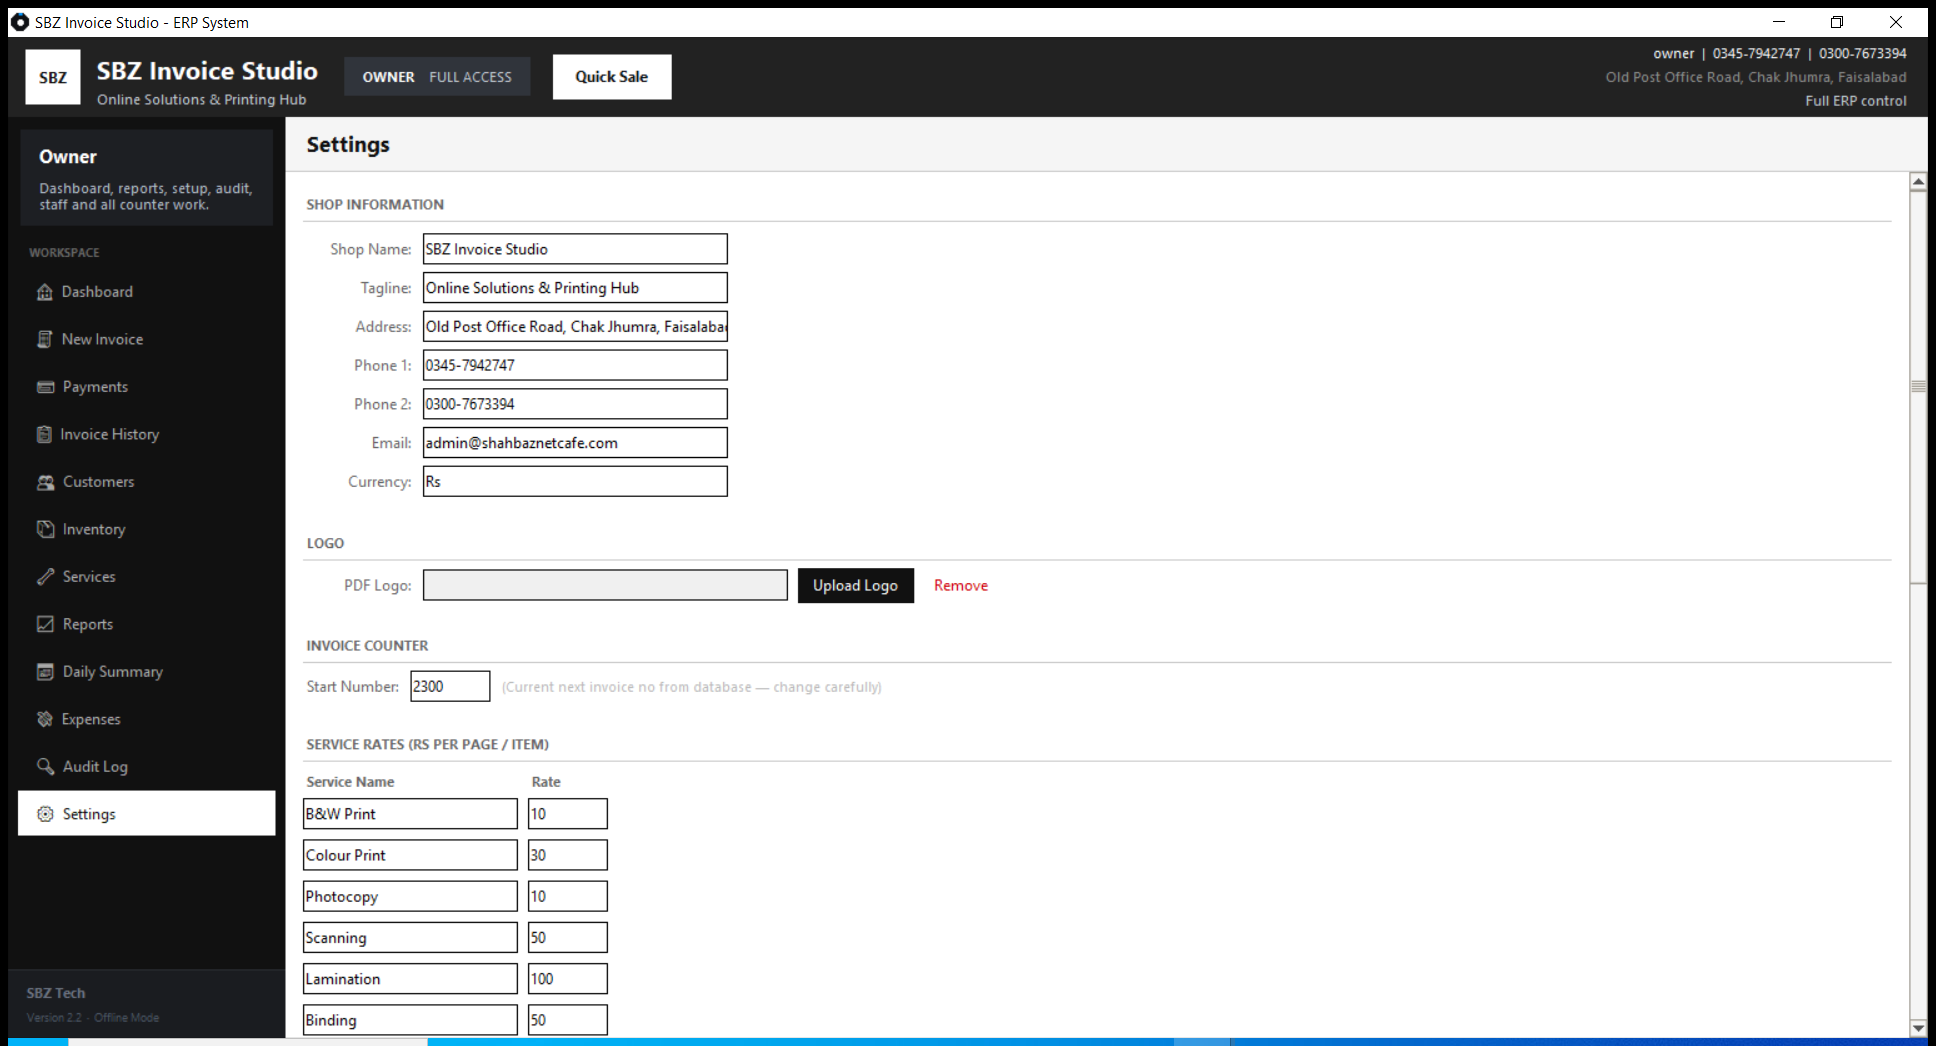This screenshot has width=1936, height=1046.
Task: Focus the Phone 2 field
Action: [x=575, y=404]
